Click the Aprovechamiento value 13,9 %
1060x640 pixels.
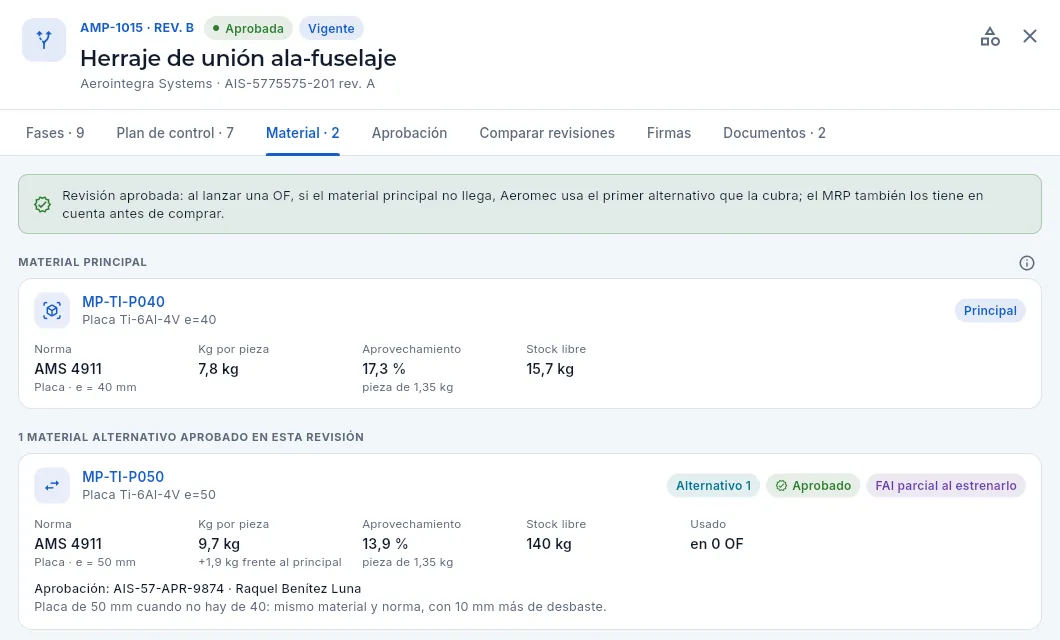coord(385,544)
